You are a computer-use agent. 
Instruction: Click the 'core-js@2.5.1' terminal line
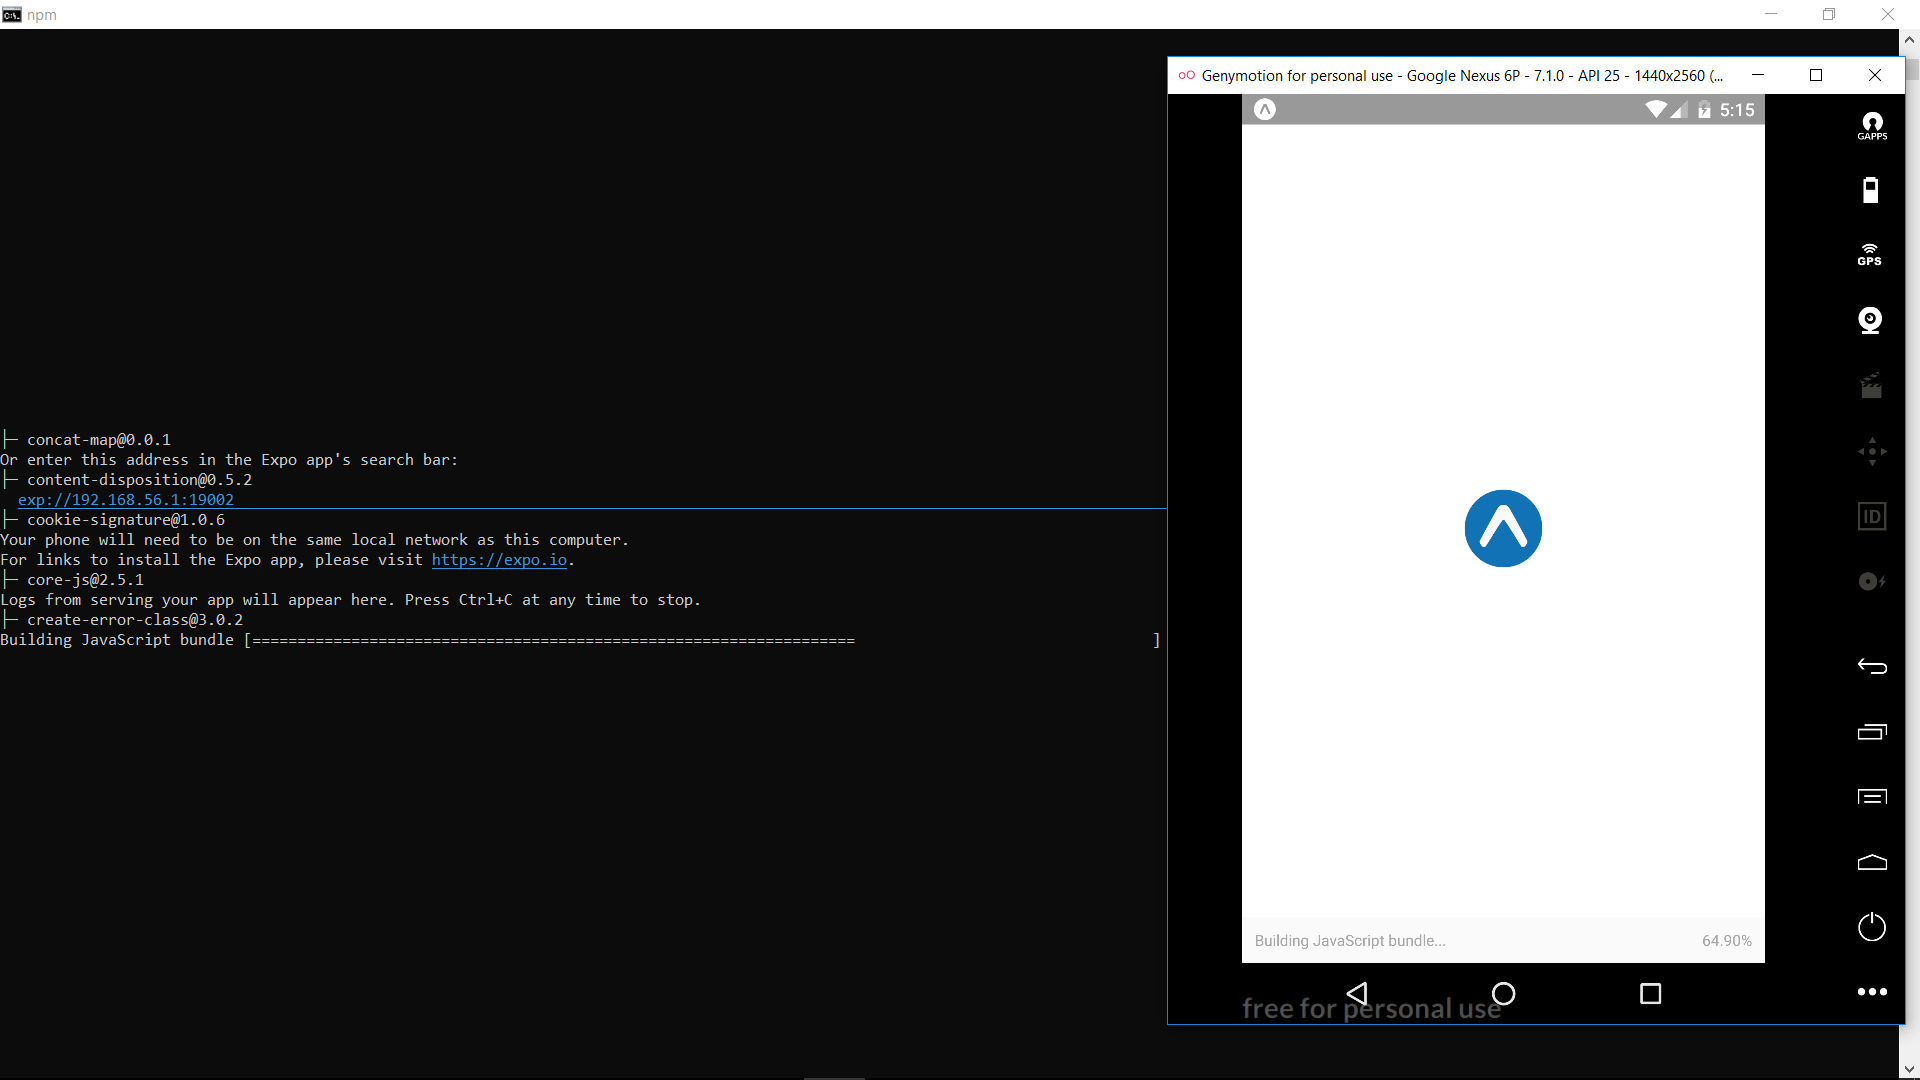[85, 580]
